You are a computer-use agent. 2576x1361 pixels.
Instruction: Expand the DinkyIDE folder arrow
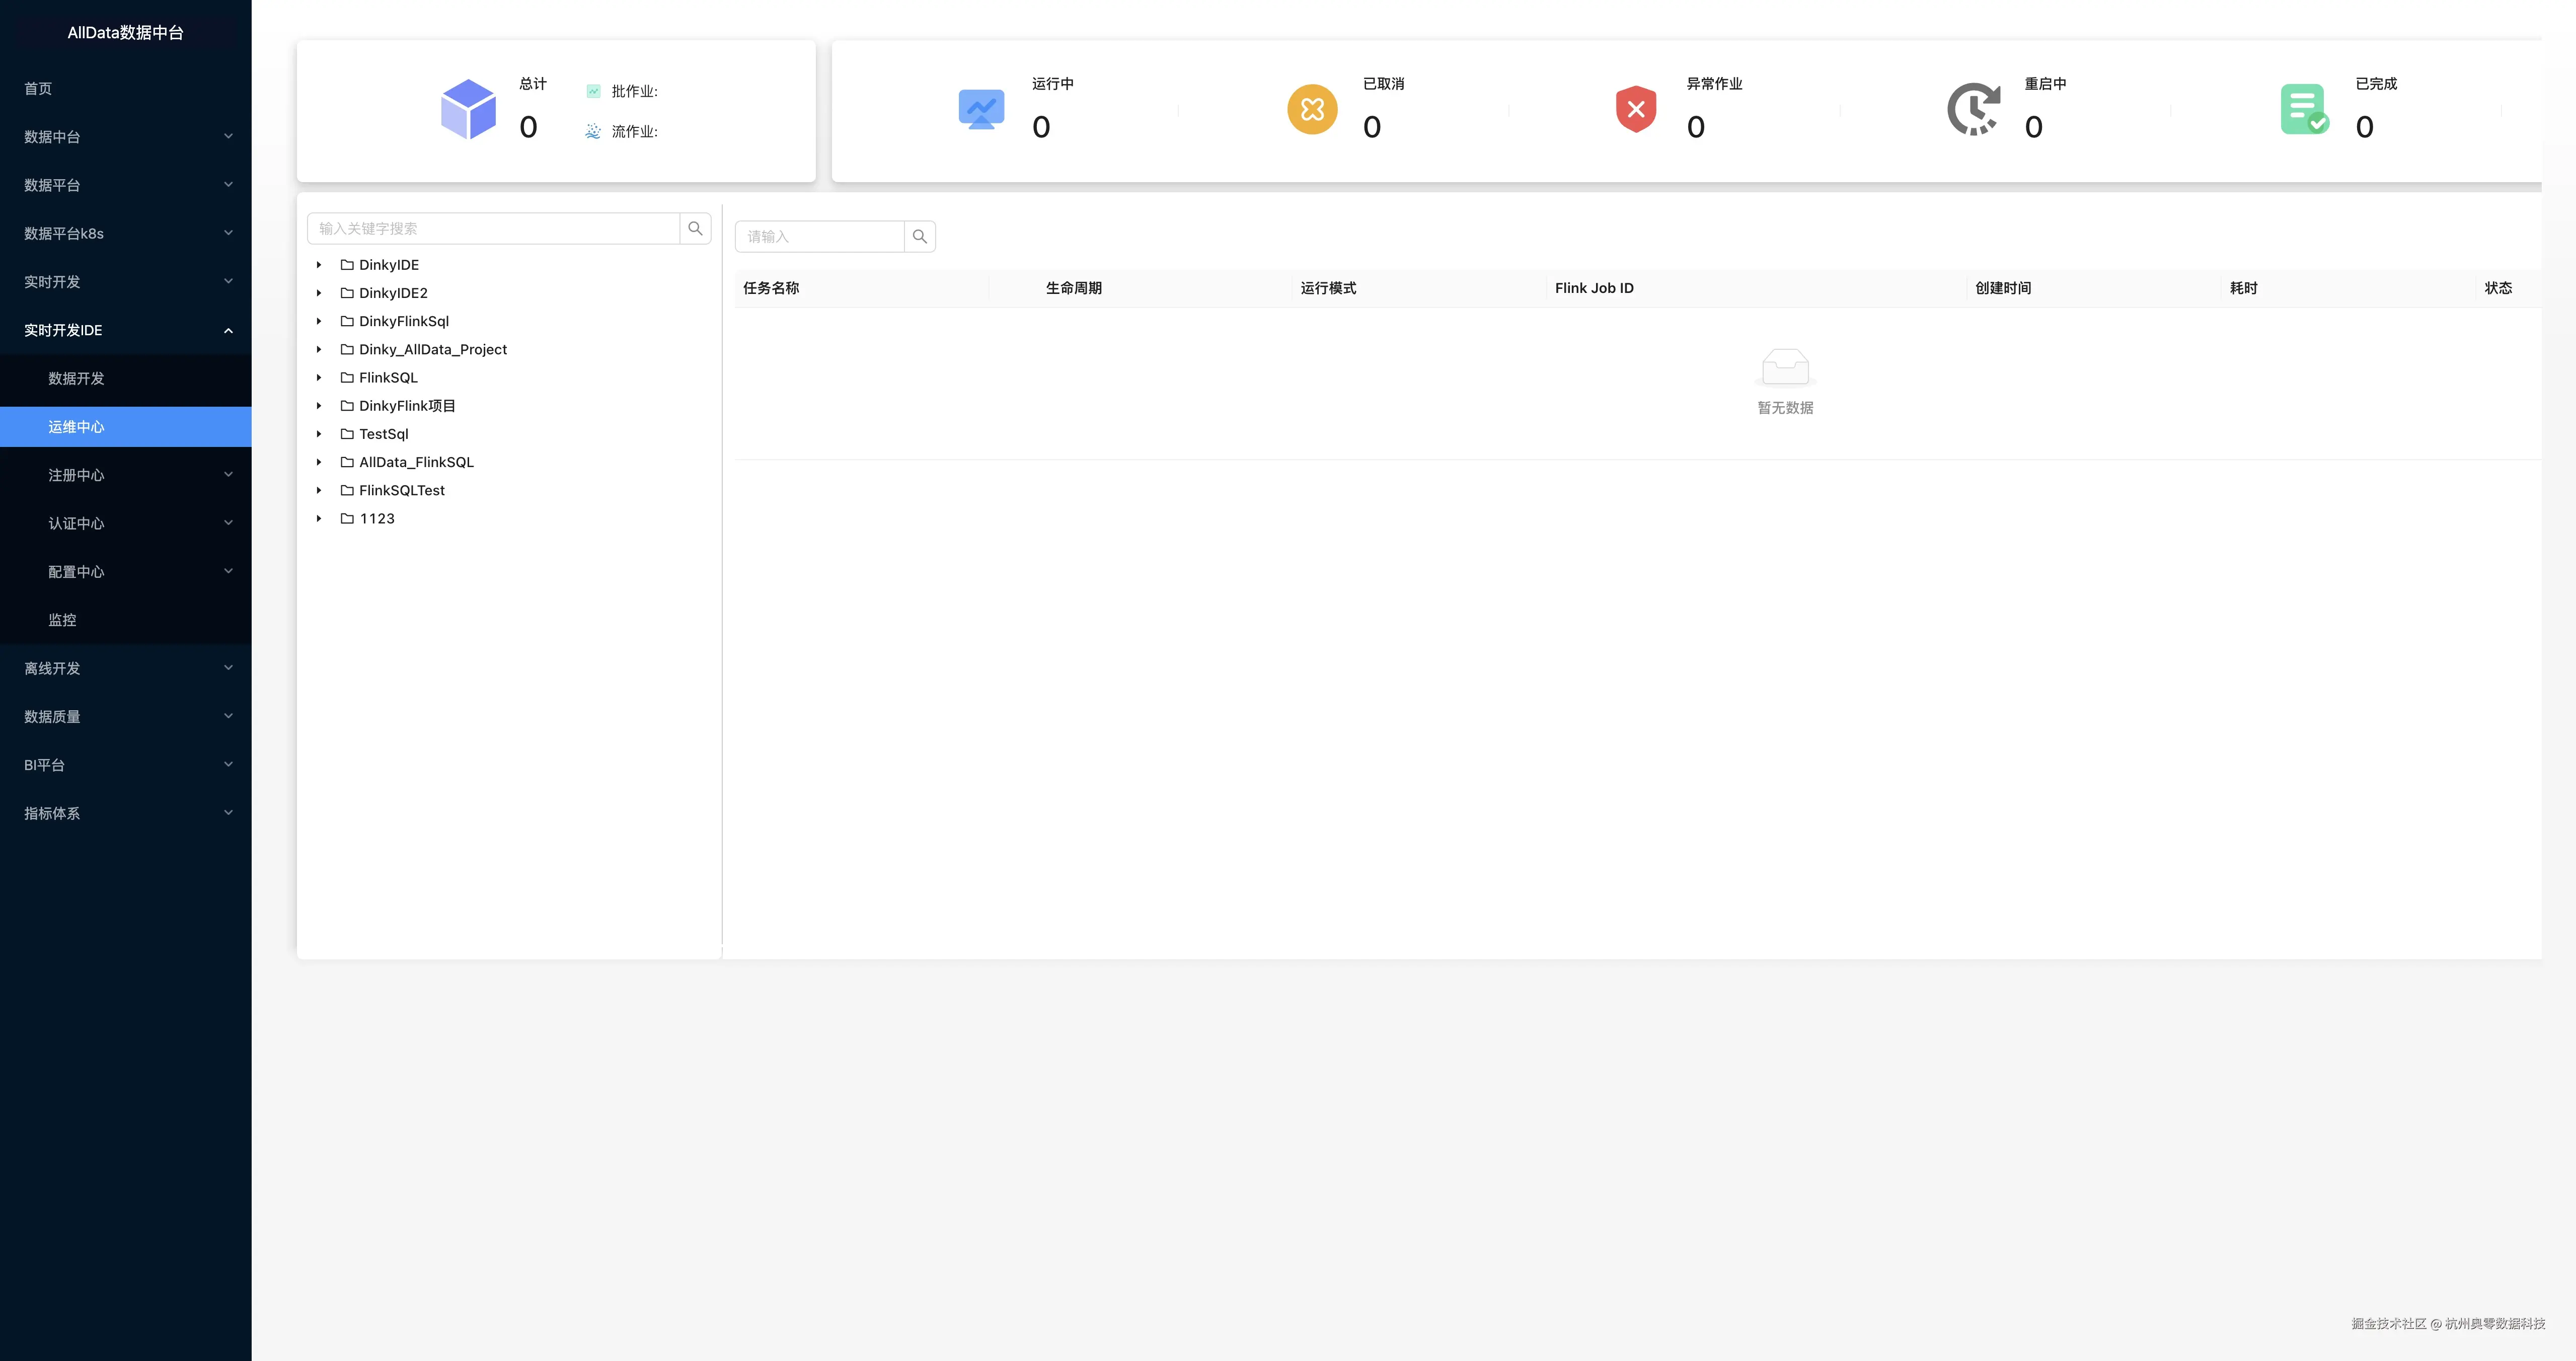click(x=319, y=265)
